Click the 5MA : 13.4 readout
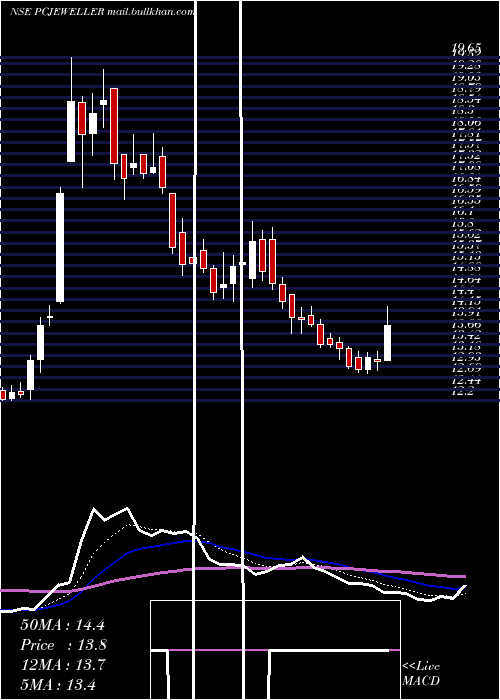The width and height of the screenshot is (500, 700). coord(58,684)
